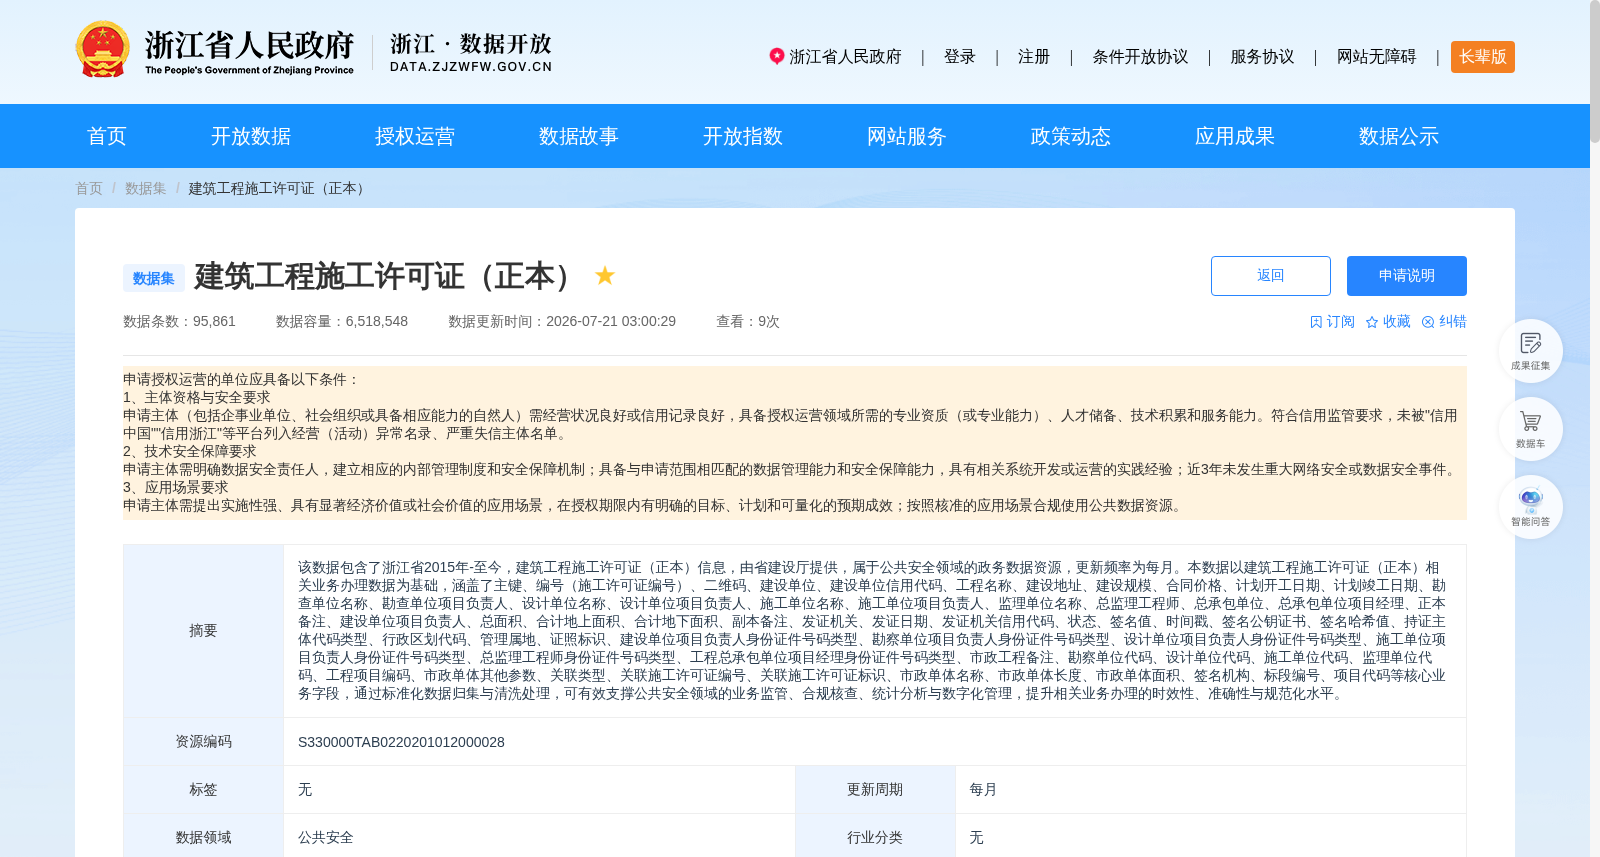Click the 数据集 blue tag label
1600x857 pixels.
[154, 278]
